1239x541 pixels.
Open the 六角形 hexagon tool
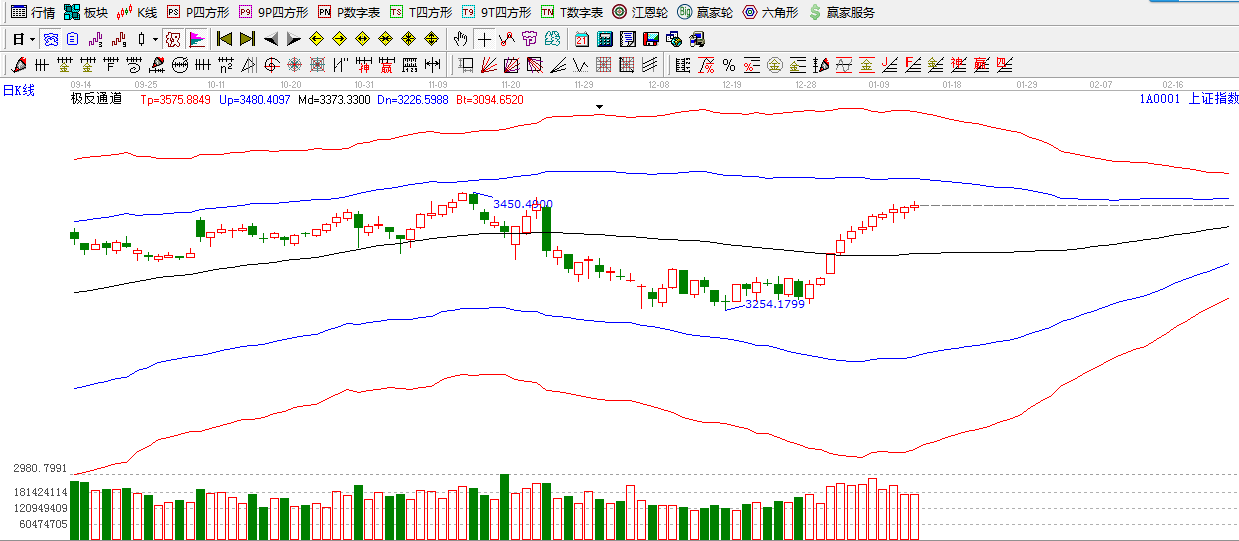tap(770, 12)
